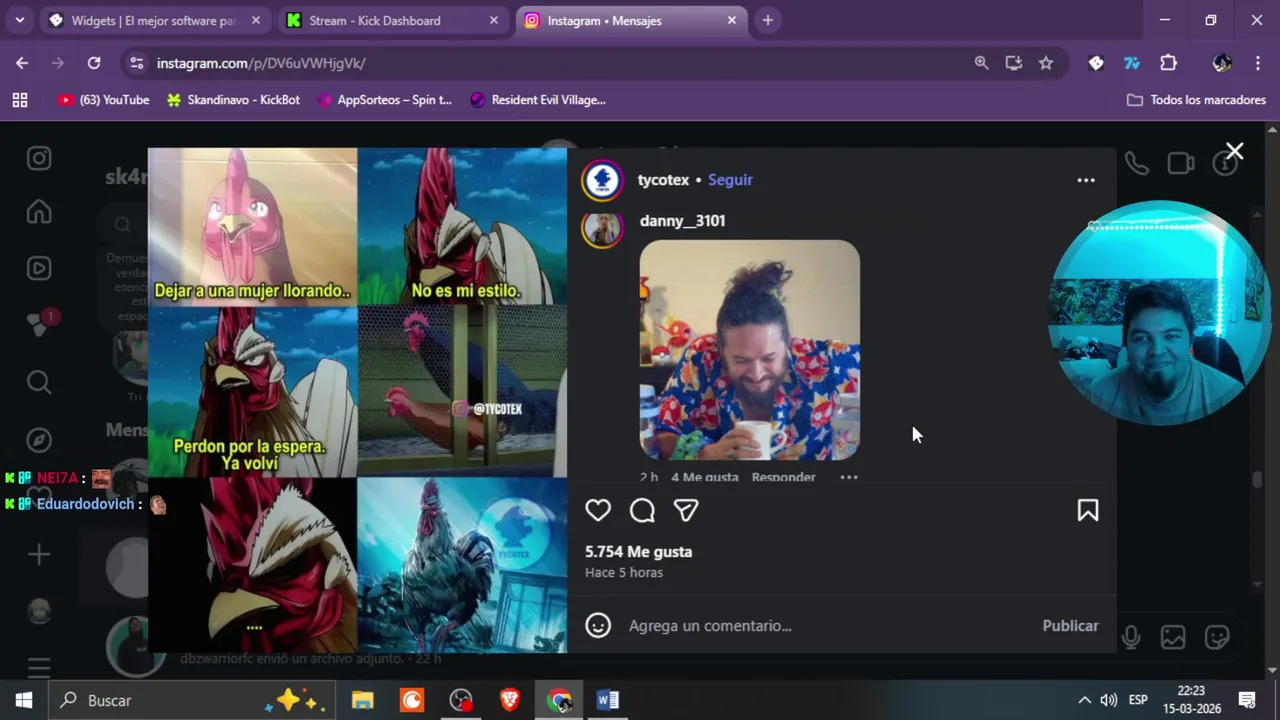Go back in browser history
Screen dimensions: 1280x720
22,63
